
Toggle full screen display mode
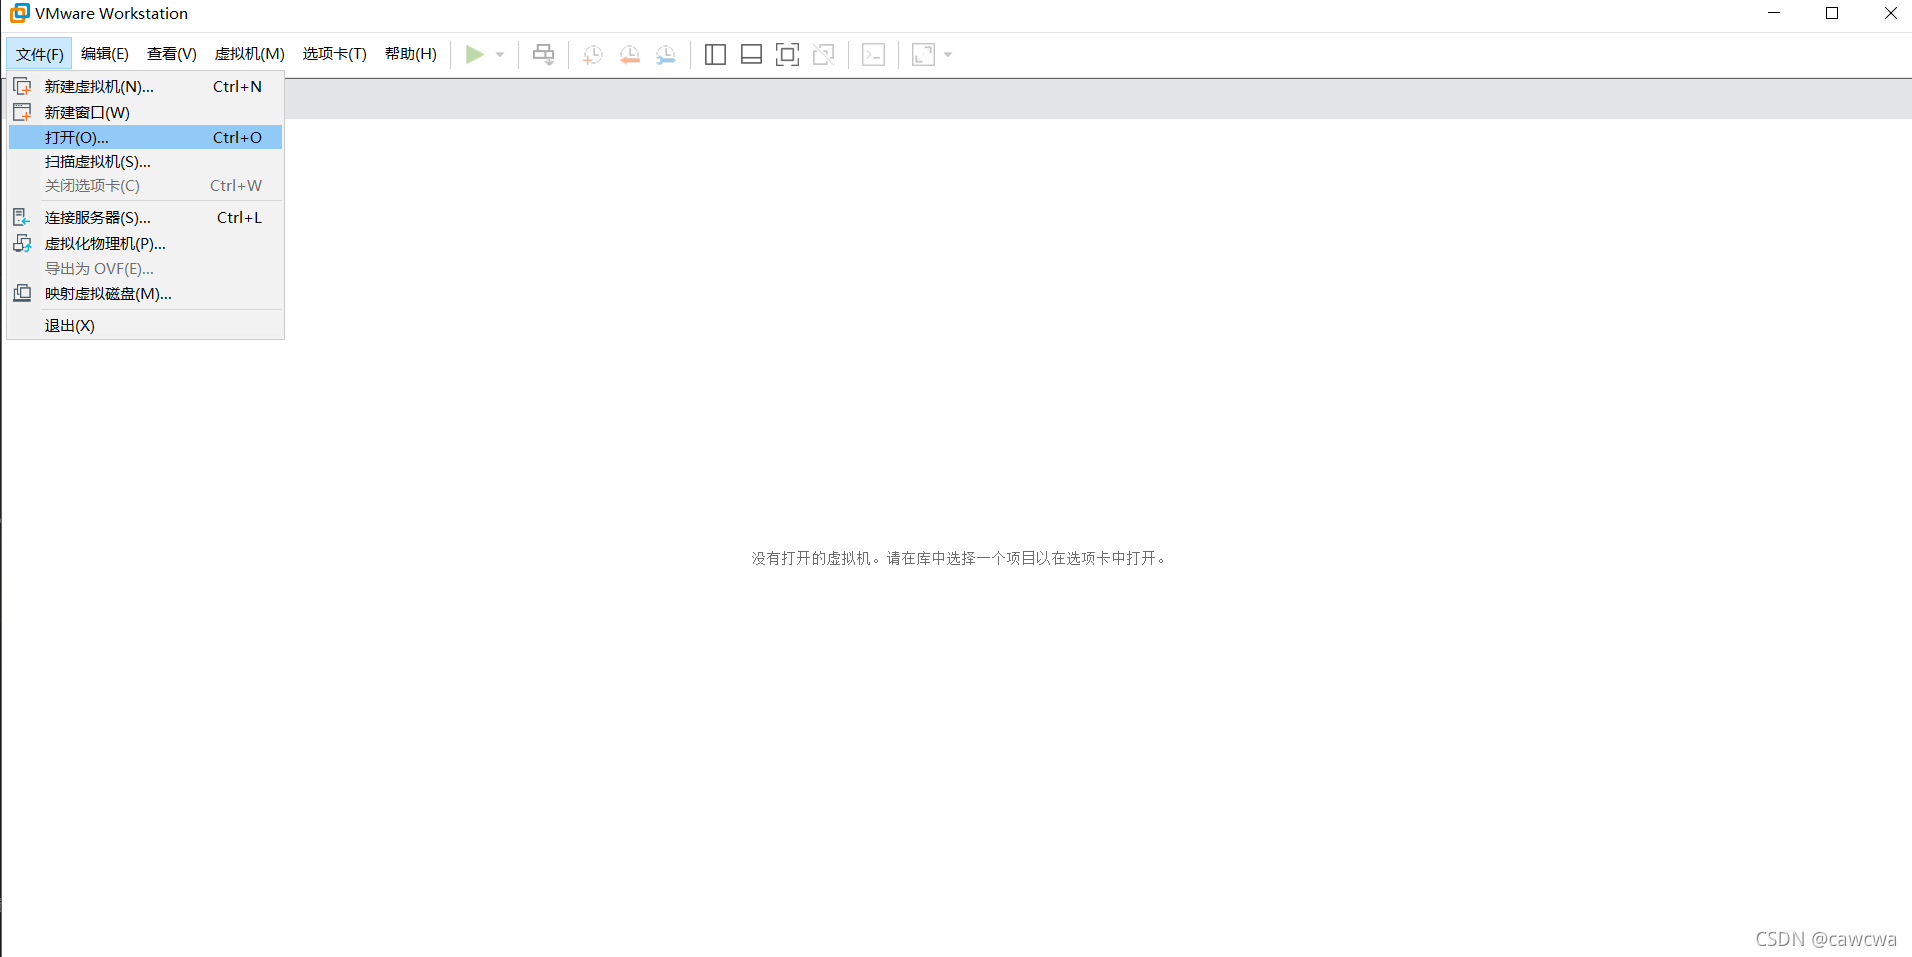click(x=787, y=54)
